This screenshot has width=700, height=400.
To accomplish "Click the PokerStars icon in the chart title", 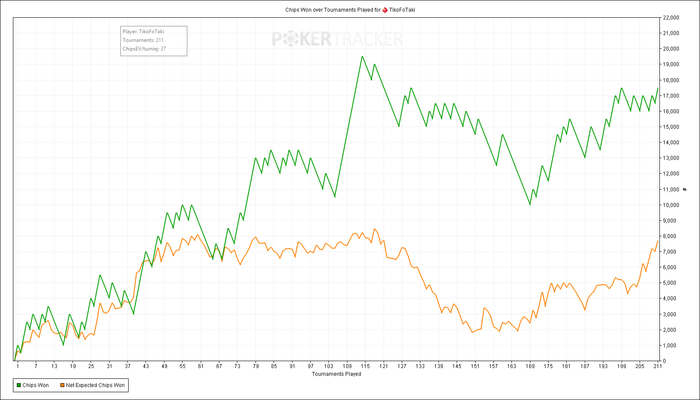I will point(385,9).
